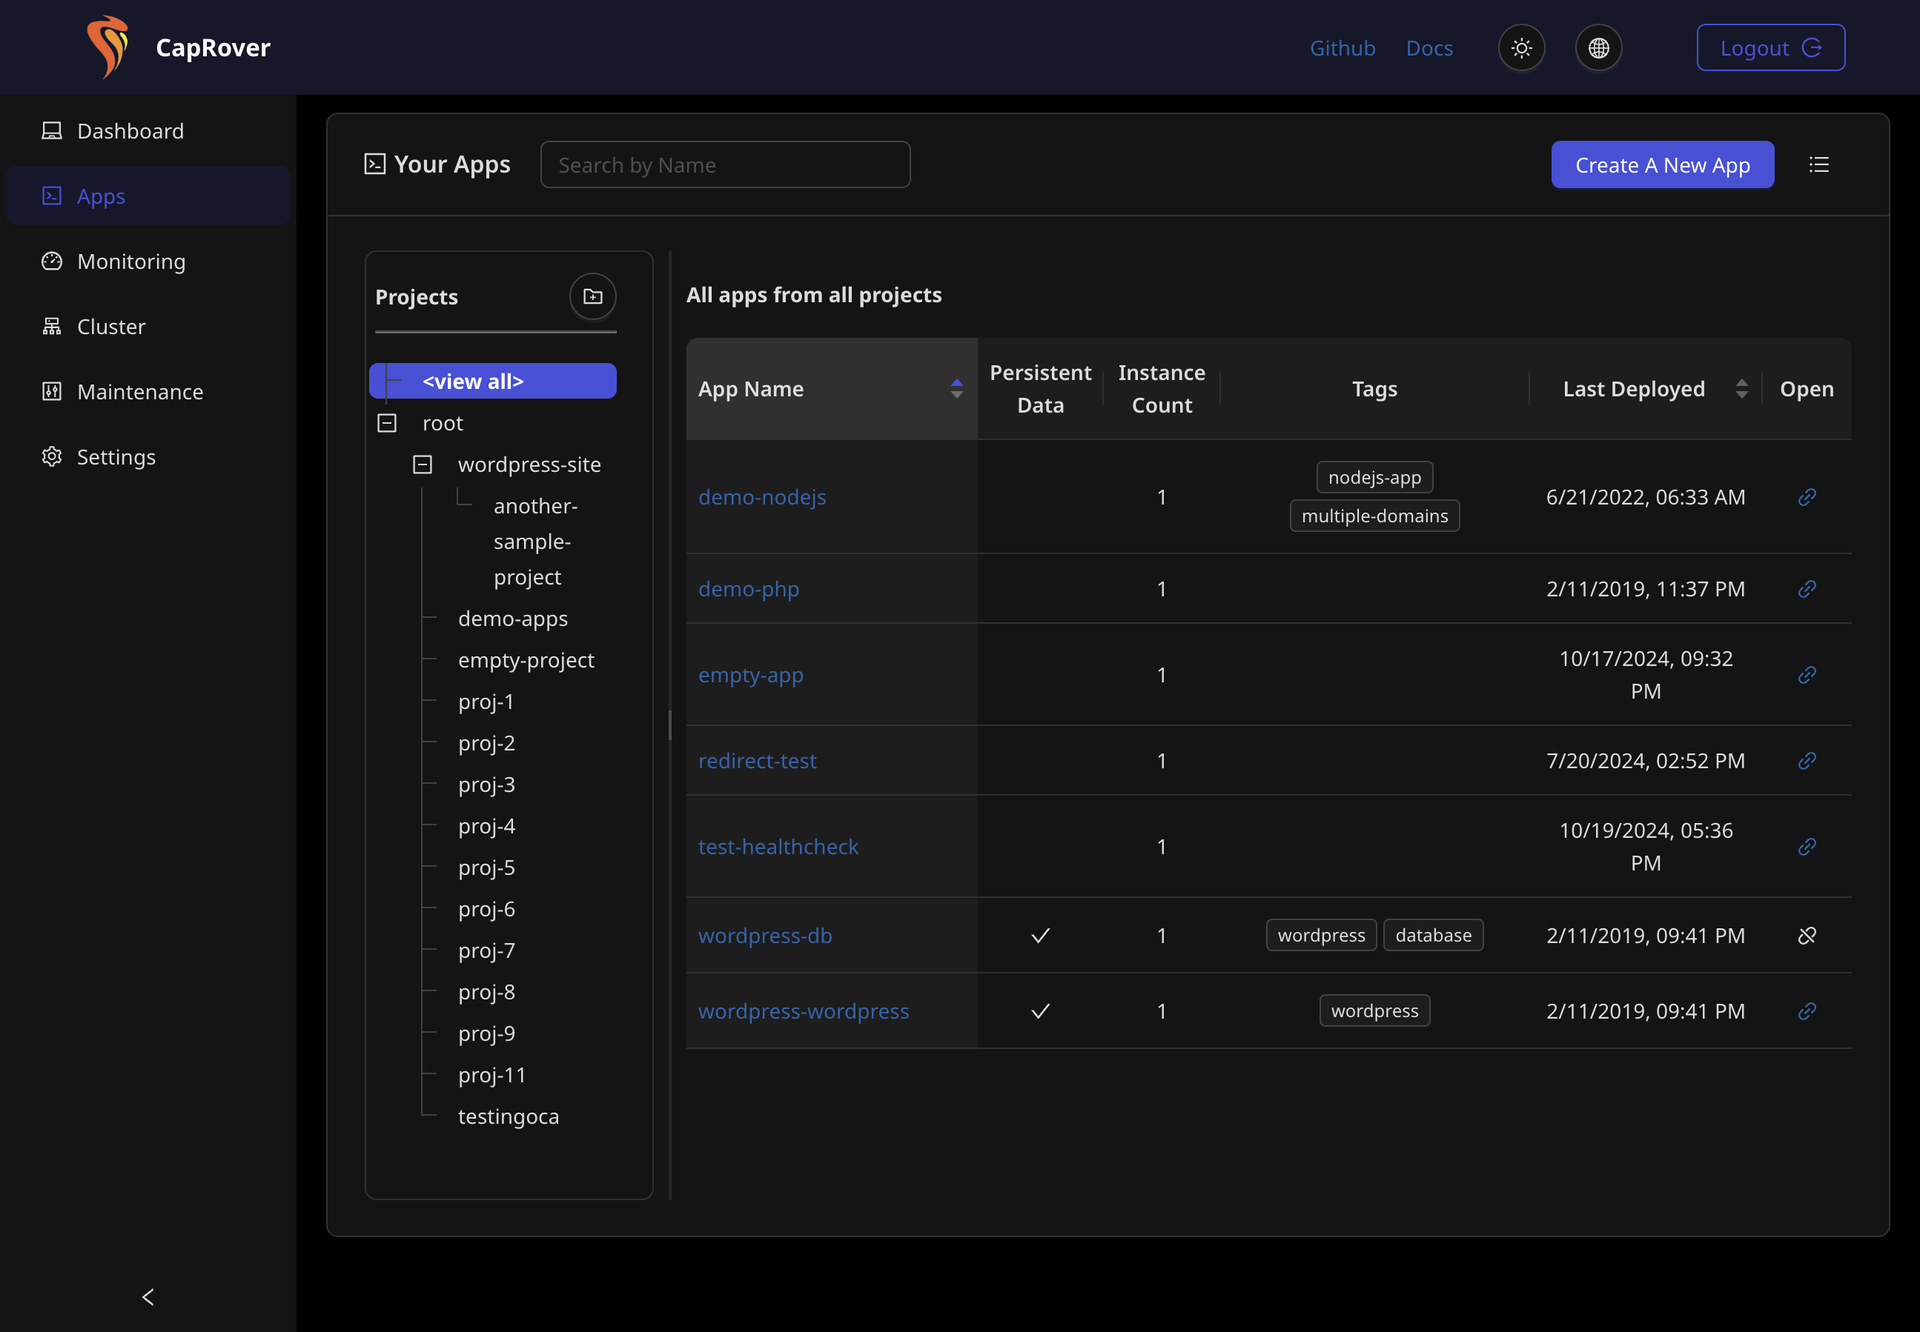Viewport: 1920px width, 1332px height.
Task: Select proj-6 in the tree
Action: click(x=486, y=910)
